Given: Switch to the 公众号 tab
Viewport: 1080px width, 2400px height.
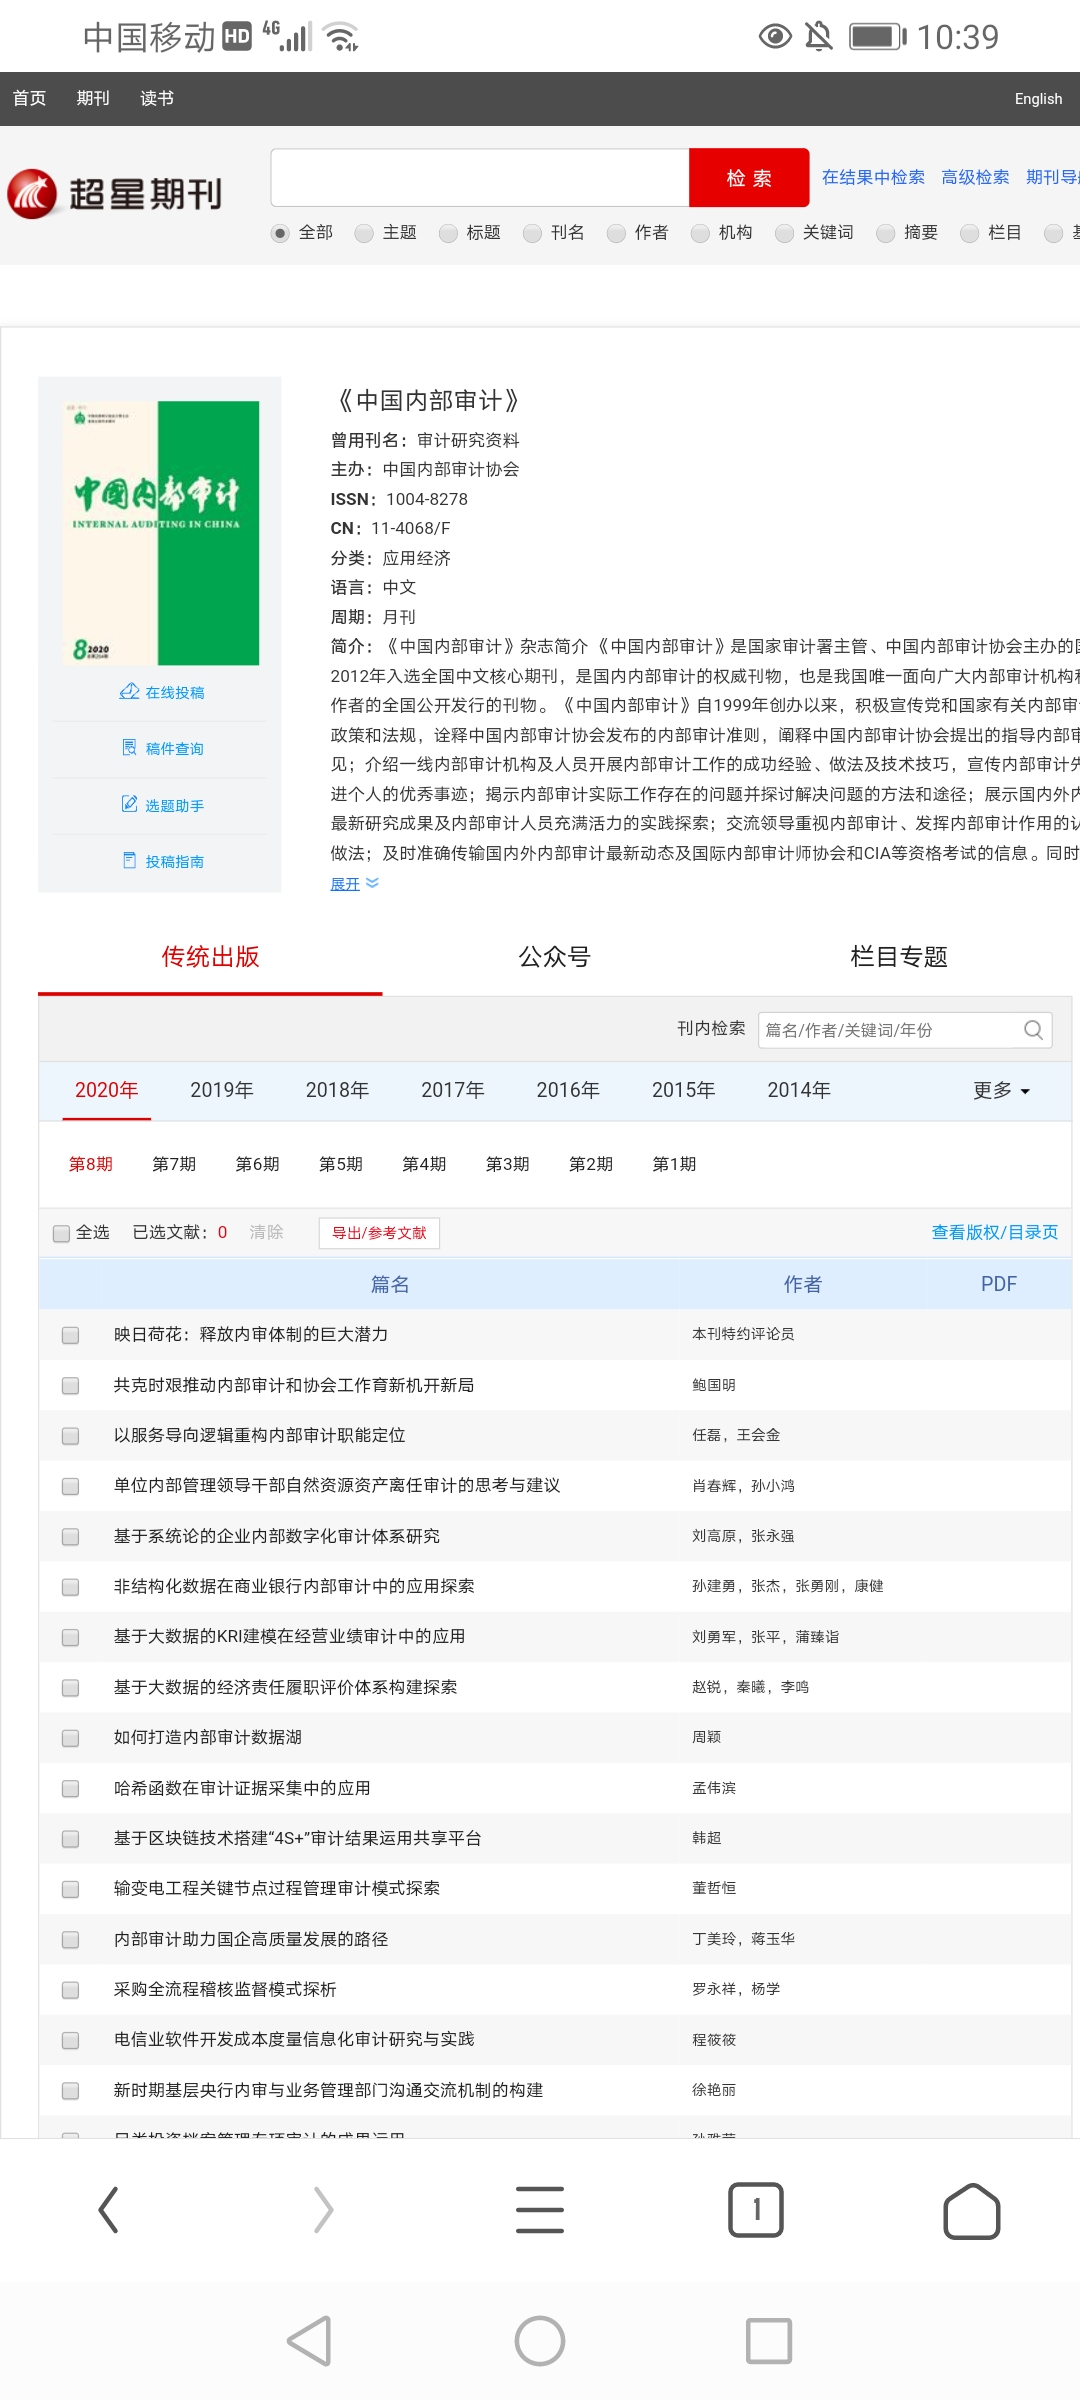Looking at the screenshot, I should click(x=554, y=957).
